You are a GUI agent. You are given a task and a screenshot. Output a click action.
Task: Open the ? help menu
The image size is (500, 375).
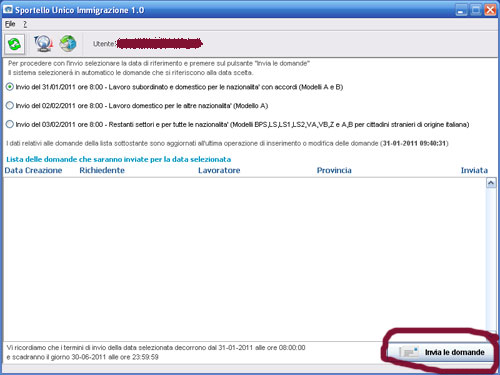[25, 24]
